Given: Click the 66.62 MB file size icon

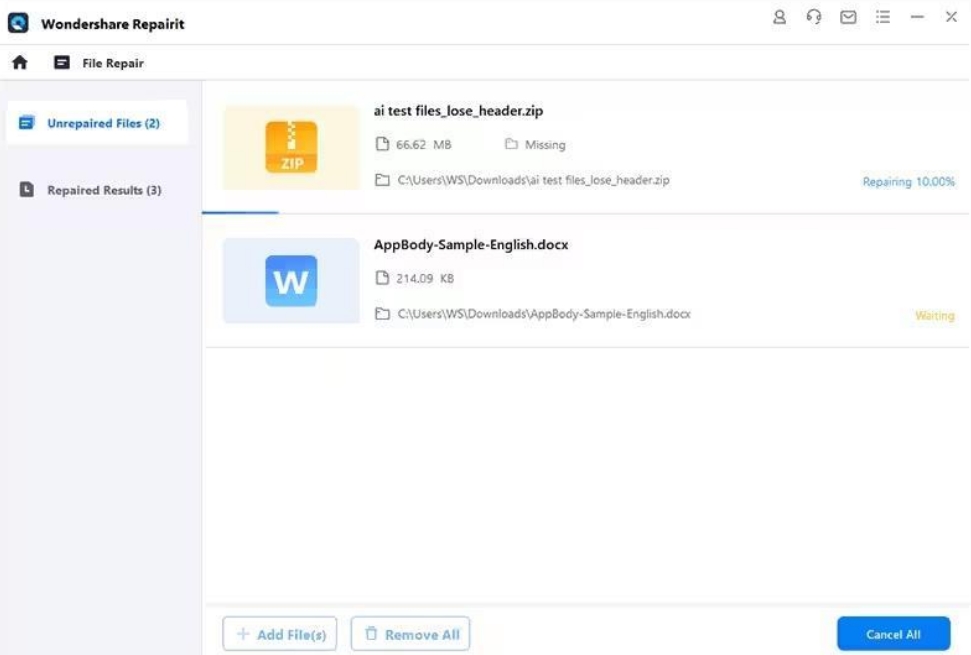Looking at the screenshot, I should [382, 144].
